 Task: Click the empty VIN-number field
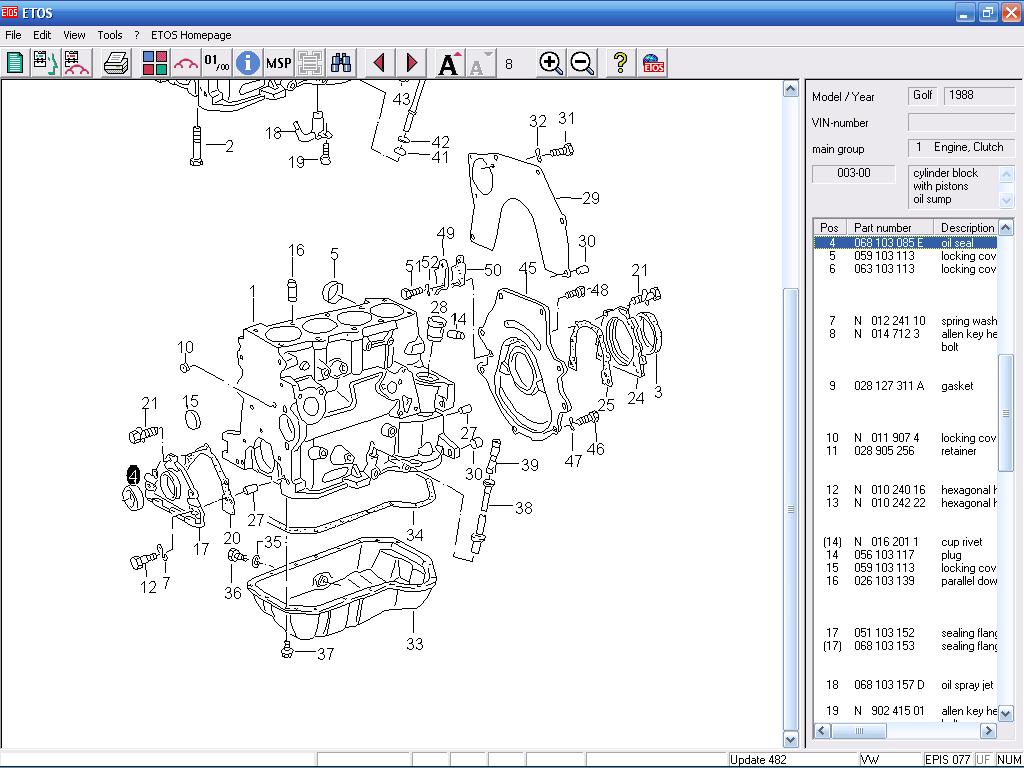pyautogui.click(x=961, y=122)
